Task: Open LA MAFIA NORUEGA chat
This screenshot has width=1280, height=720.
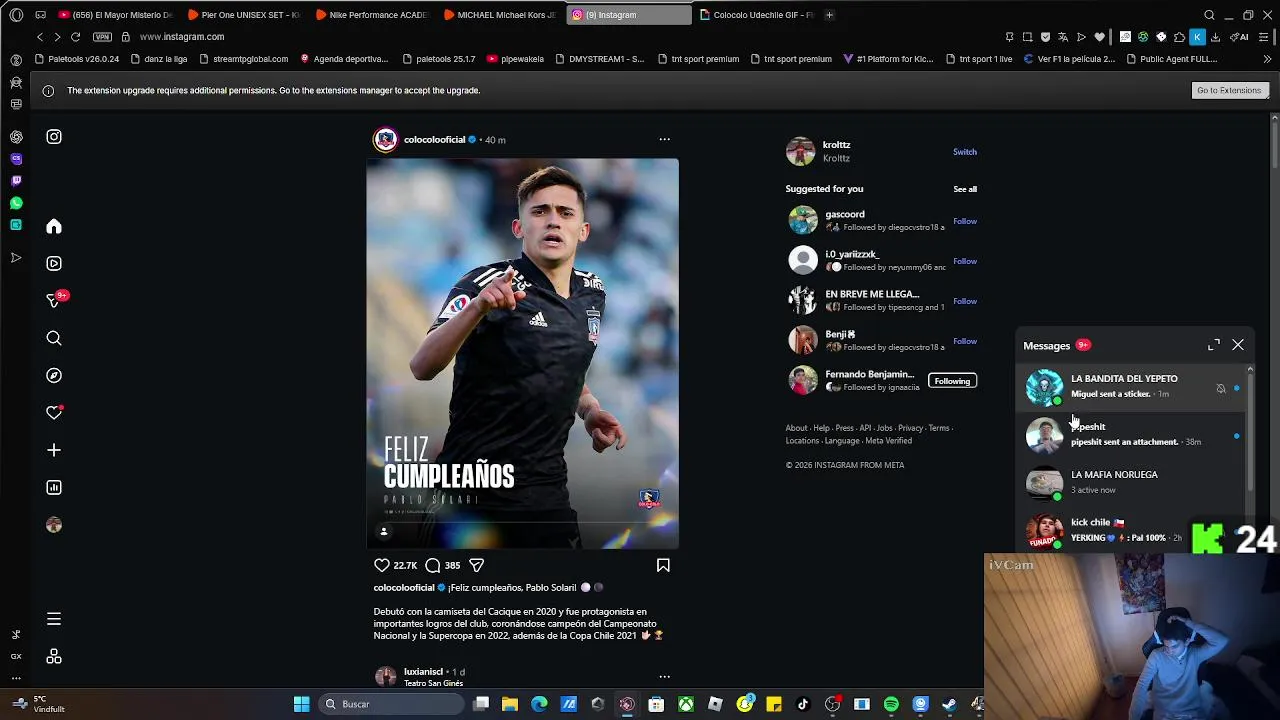Action: [x=1132, y=482]
